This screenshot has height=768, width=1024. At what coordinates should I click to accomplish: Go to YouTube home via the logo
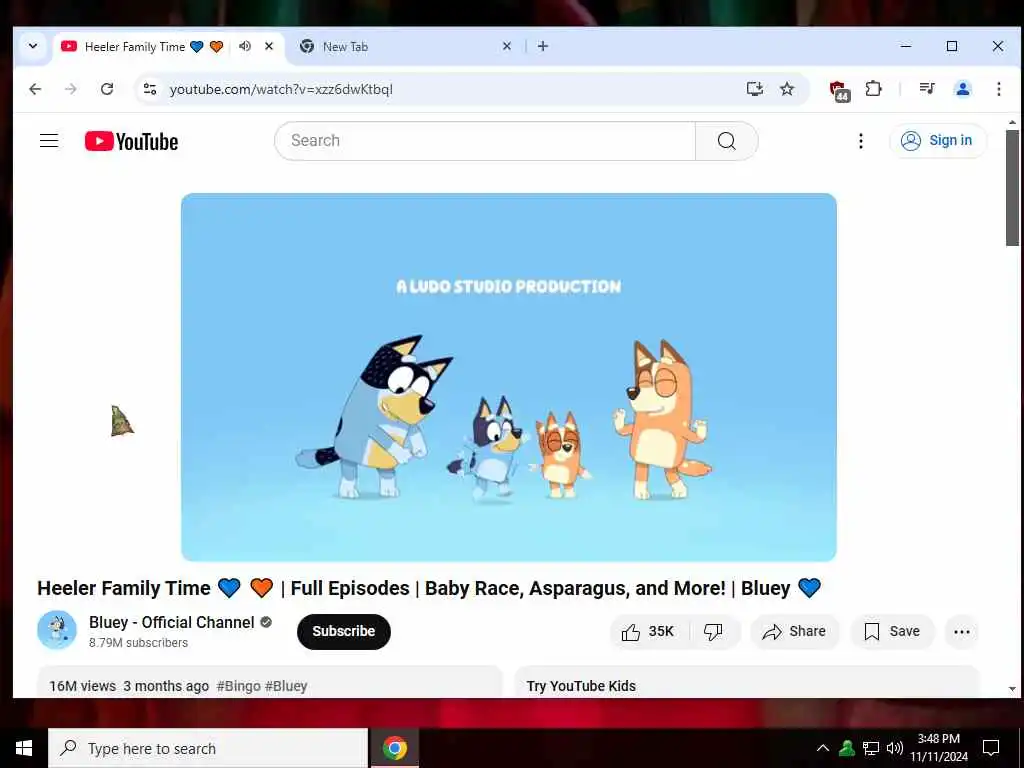pyautogui.click(x=131, y=141)
